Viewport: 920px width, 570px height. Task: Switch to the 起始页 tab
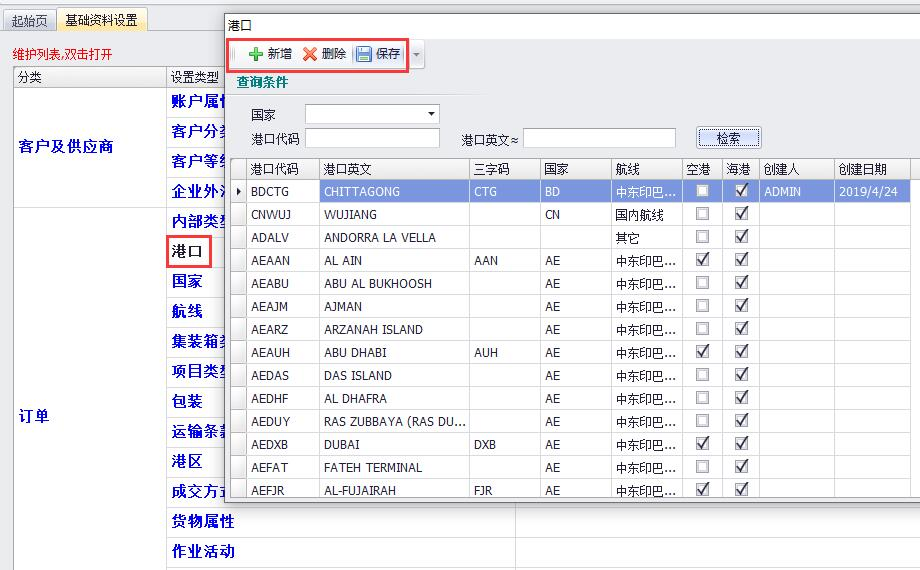29,21
